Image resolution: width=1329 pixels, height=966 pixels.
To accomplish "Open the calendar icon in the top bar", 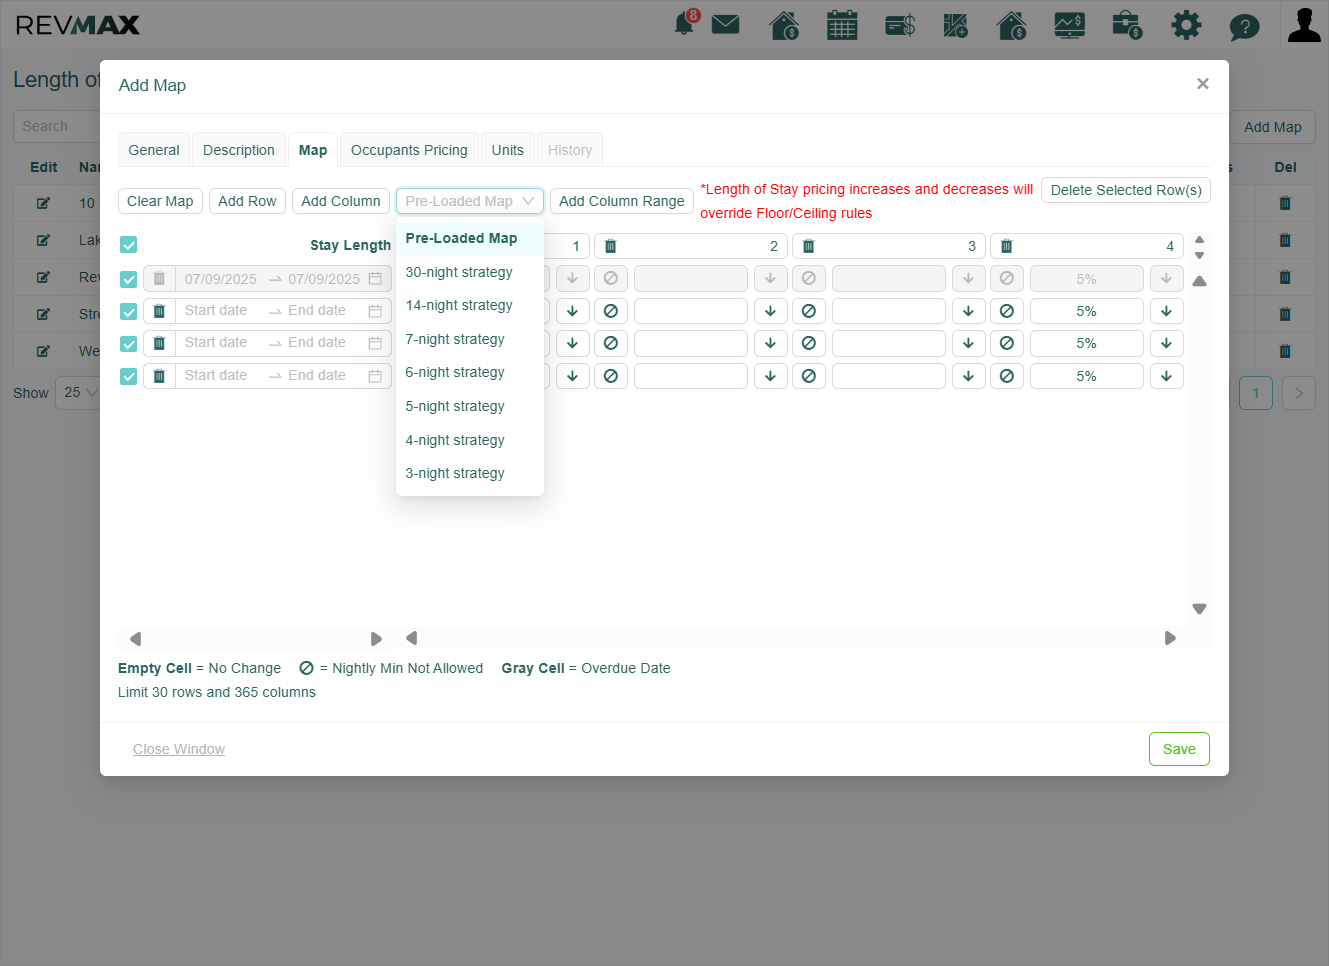I will (842, 24).
